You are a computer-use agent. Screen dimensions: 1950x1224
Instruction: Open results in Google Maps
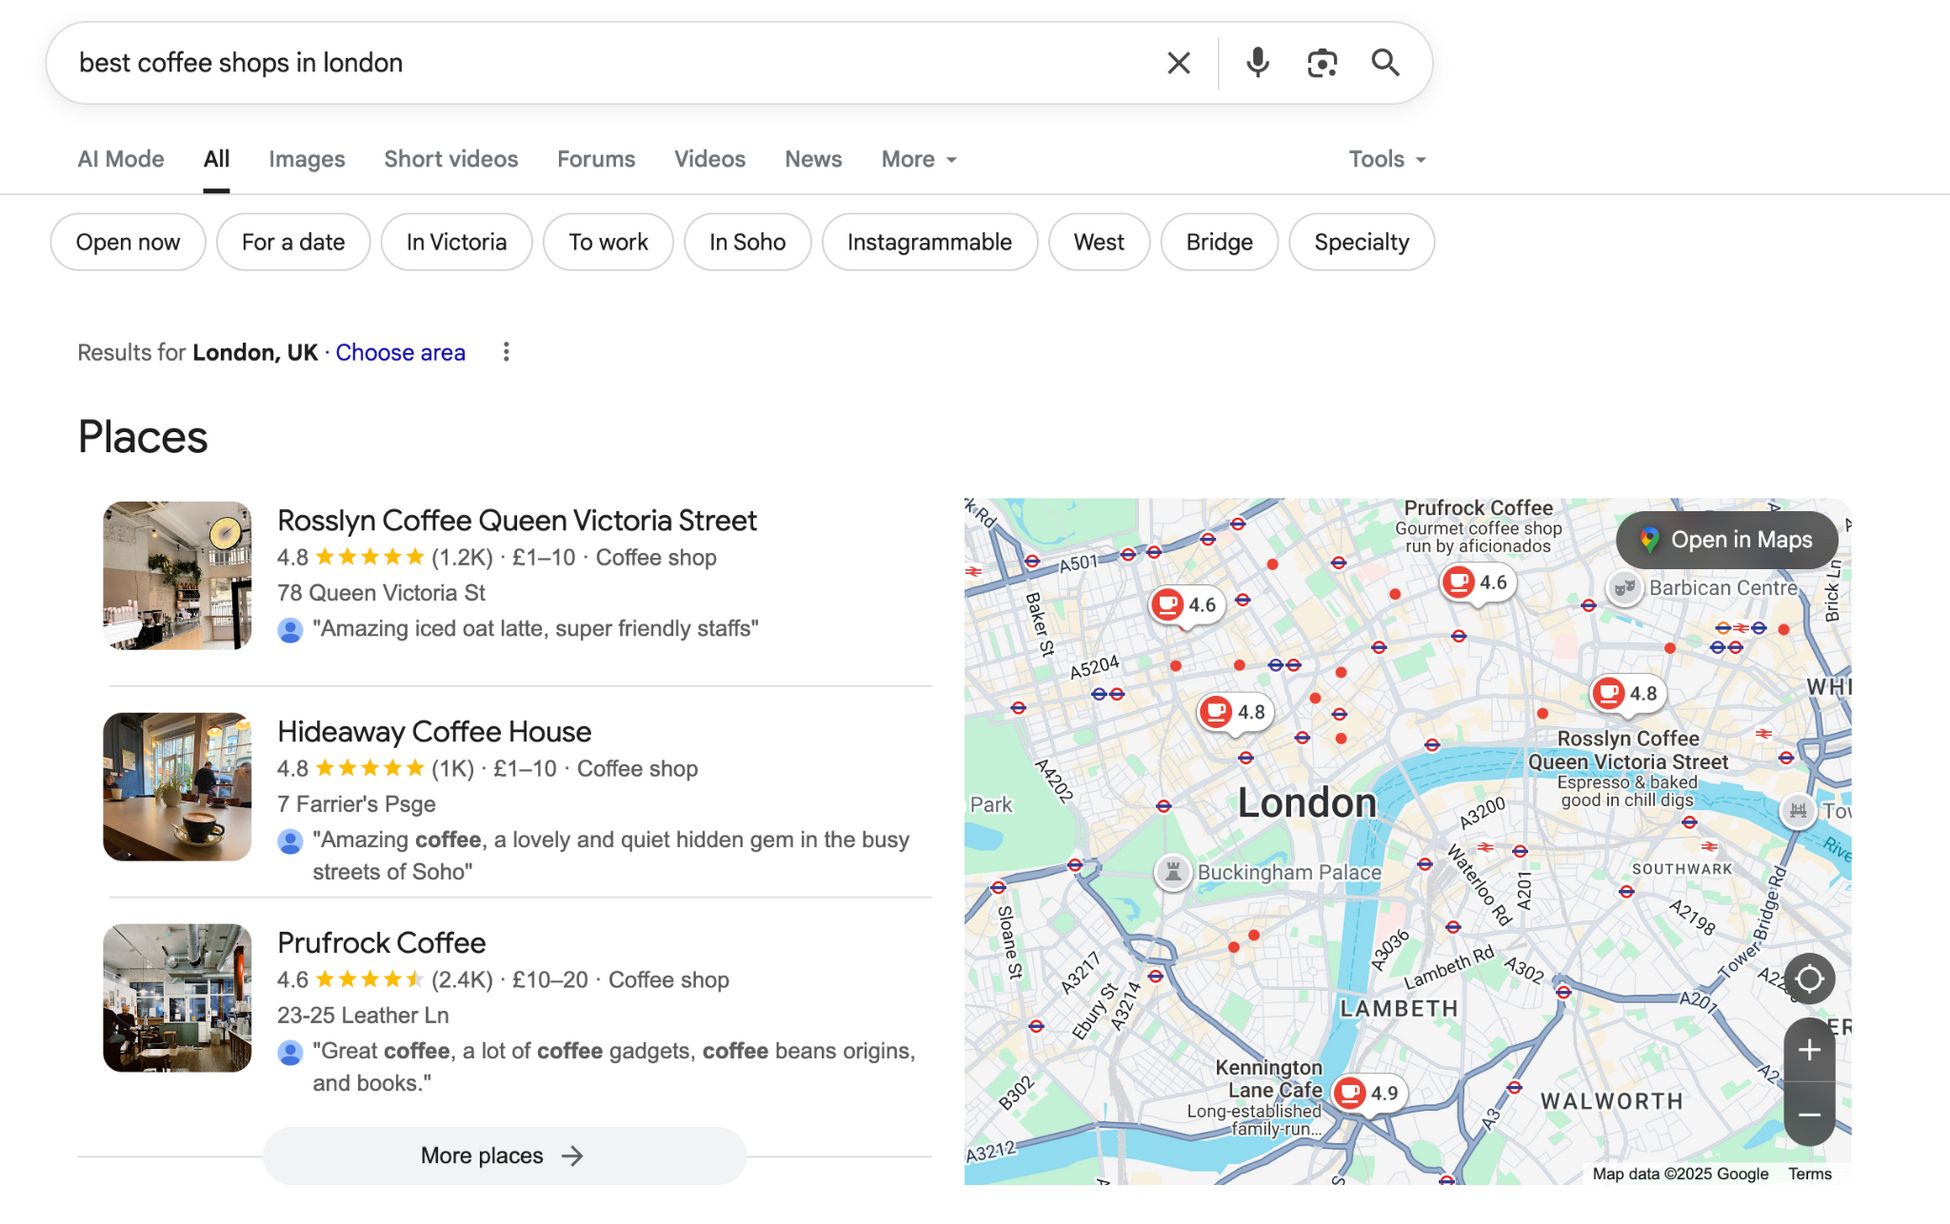pos(1727,540)
